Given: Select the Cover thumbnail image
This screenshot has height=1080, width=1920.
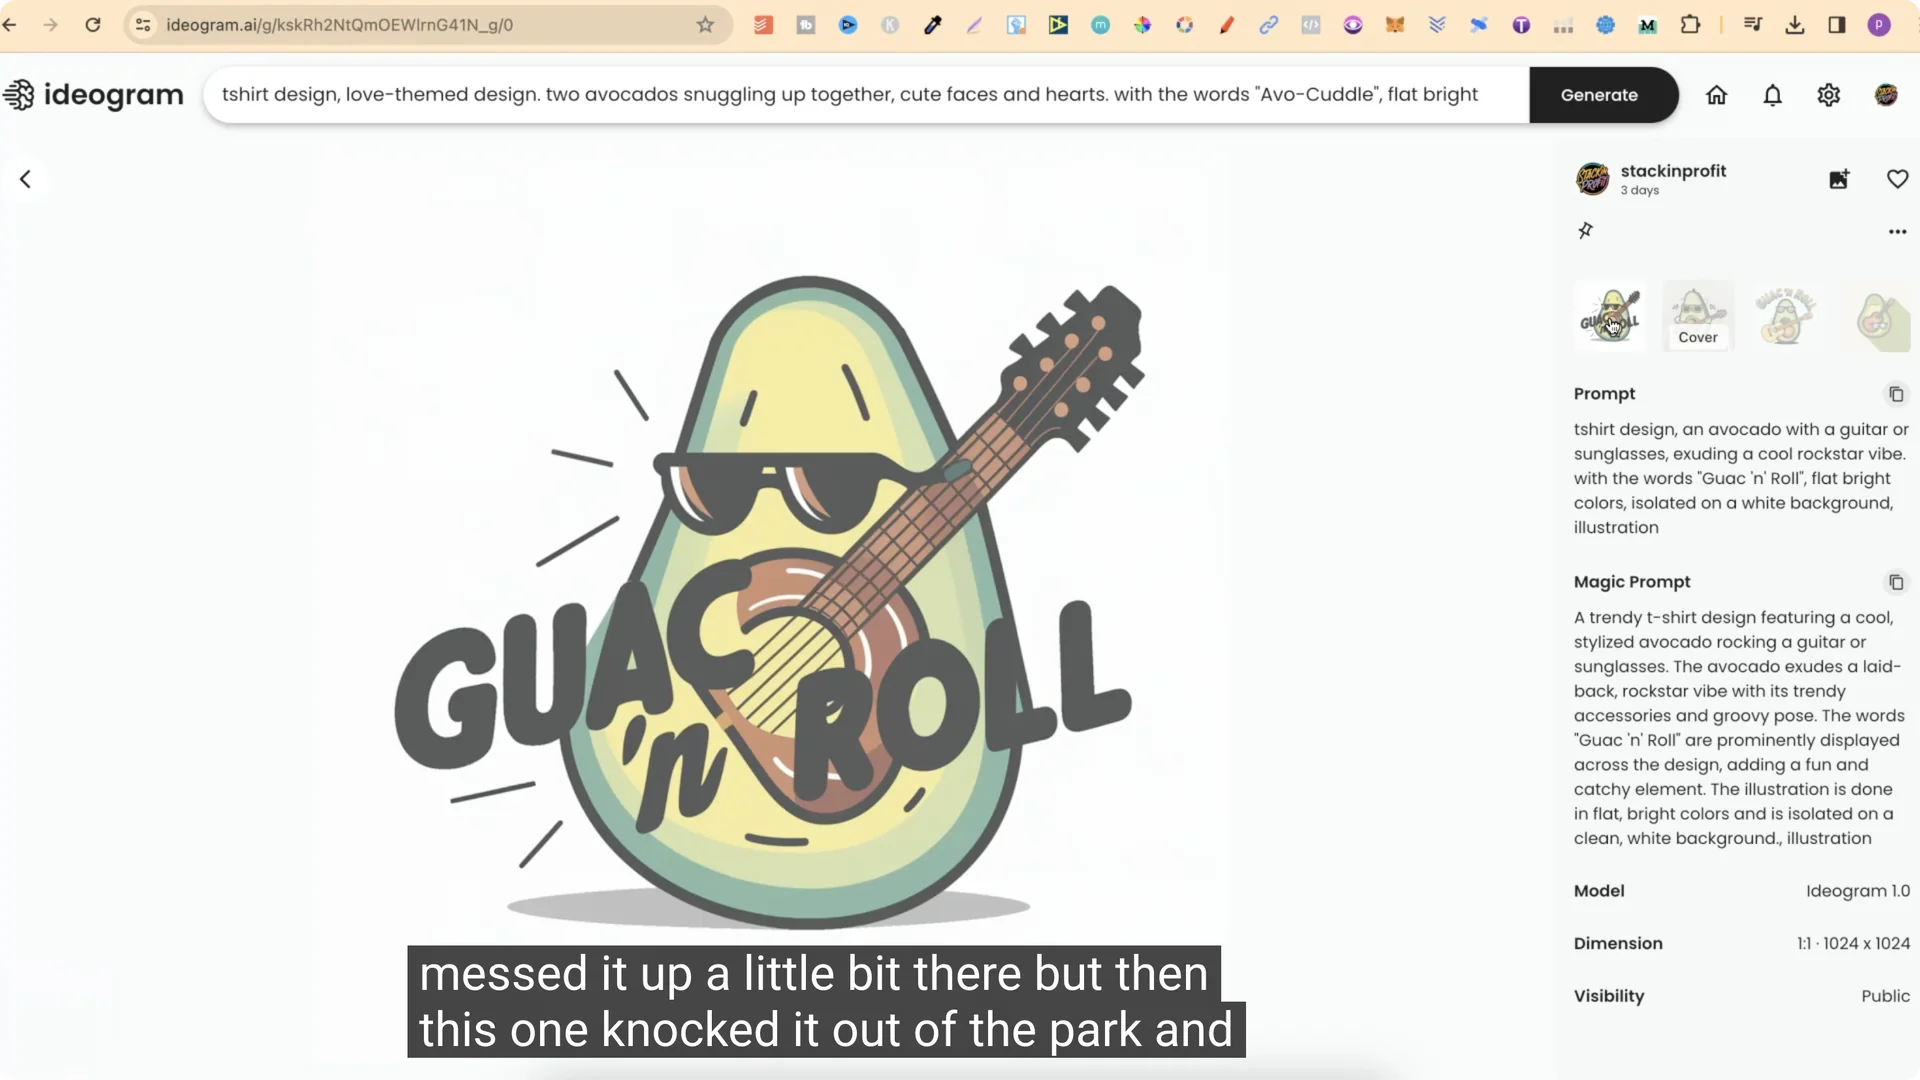Looking at the screenshot, I should [1698, 316].
